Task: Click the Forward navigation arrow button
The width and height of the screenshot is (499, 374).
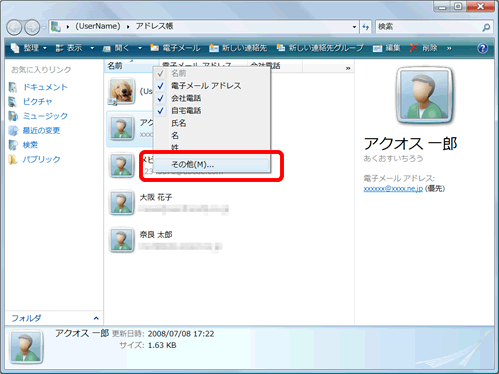Action: (x=32, y=28)
